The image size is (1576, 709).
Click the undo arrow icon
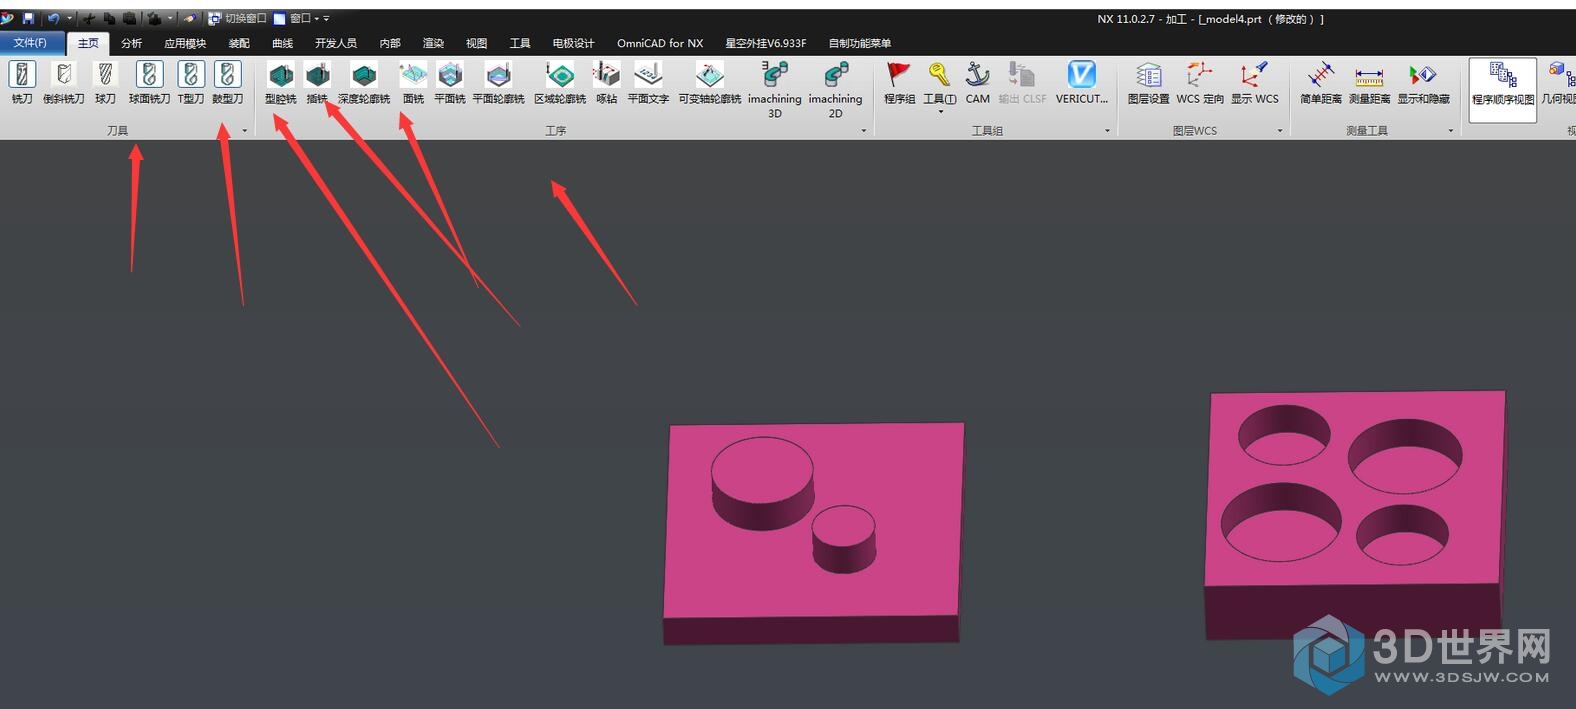click(54, 18)
